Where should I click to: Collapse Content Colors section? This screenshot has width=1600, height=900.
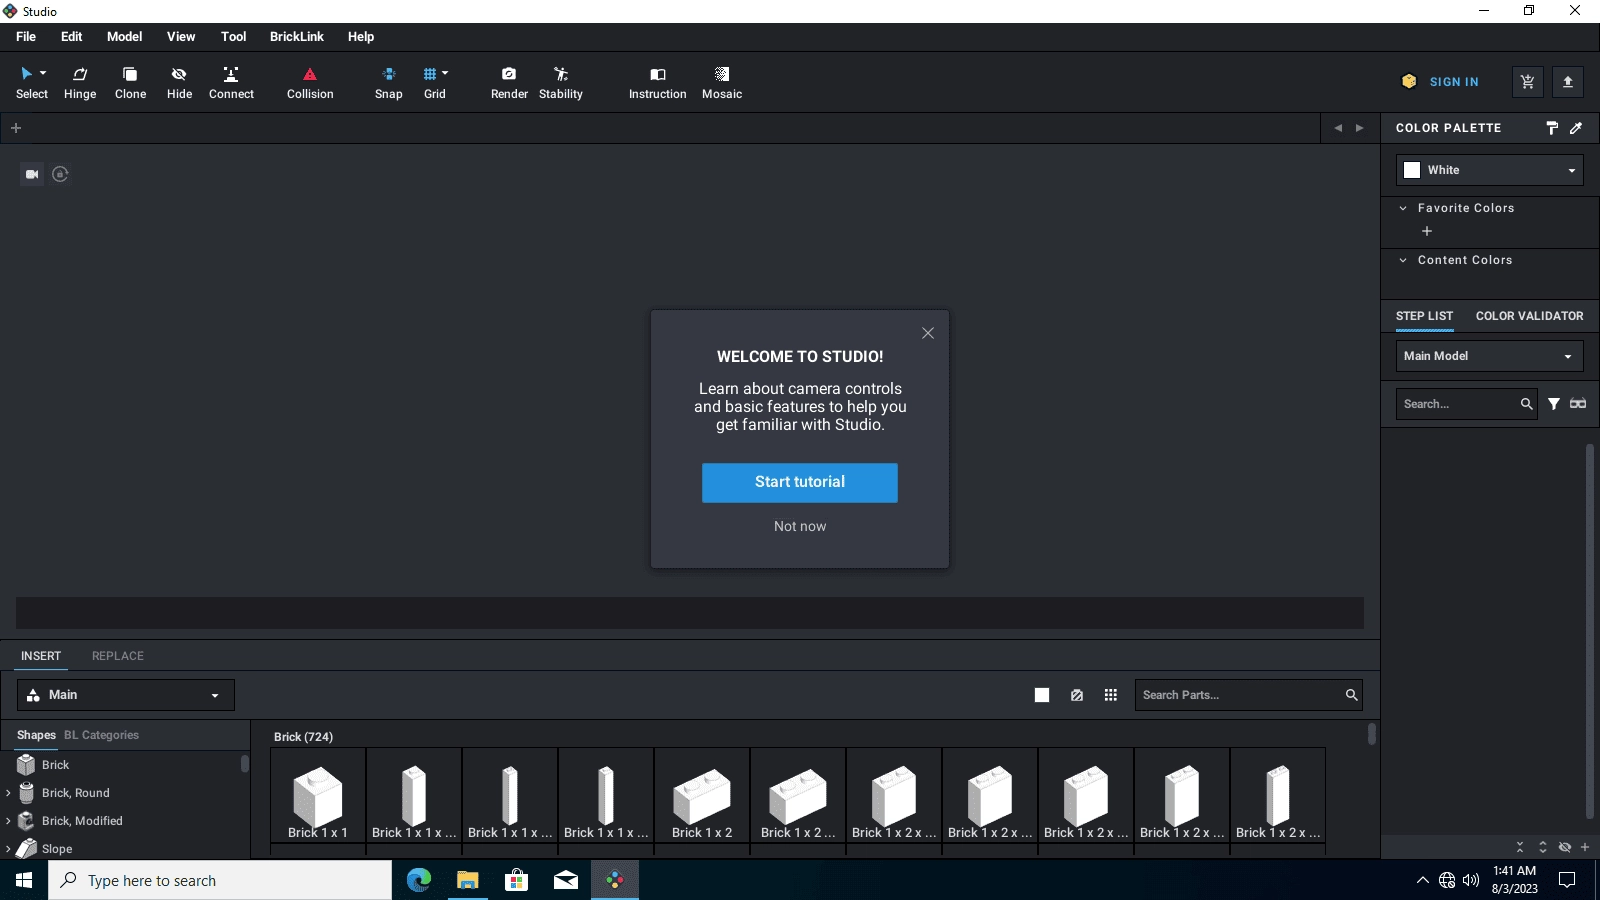[x=1403, y=260]
